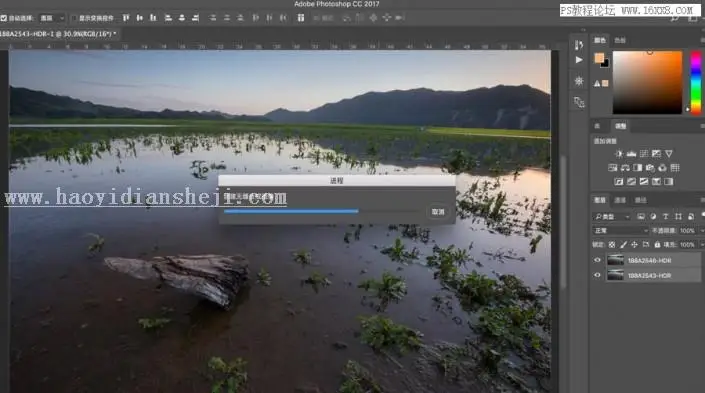The image size is (705, 393).
Task: Switch to the Adjustments panel tab
Action: 620,126
